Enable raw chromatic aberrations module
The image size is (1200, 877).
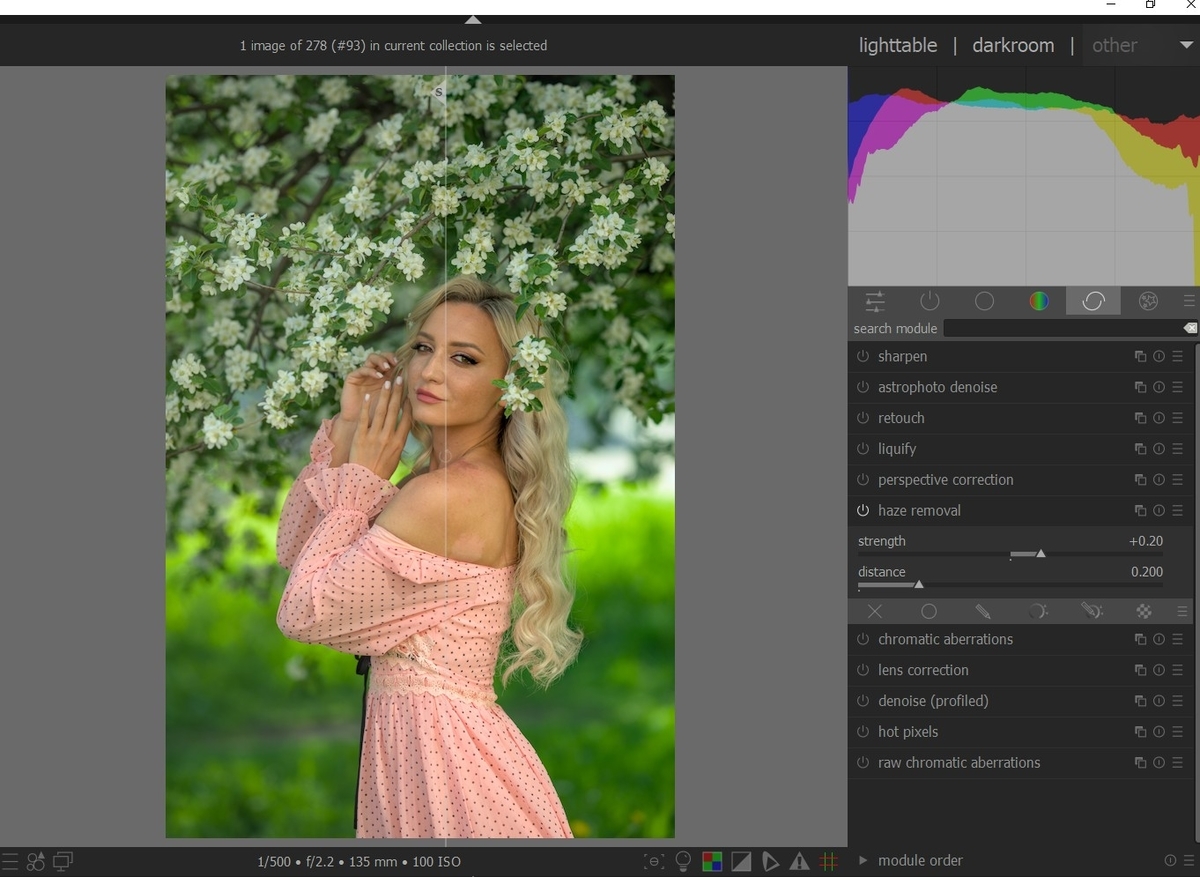click(863, 763)
